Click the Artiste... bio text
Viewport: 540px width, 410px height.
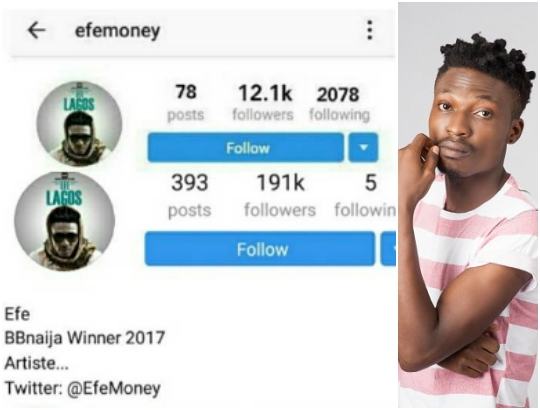(37, 363)
